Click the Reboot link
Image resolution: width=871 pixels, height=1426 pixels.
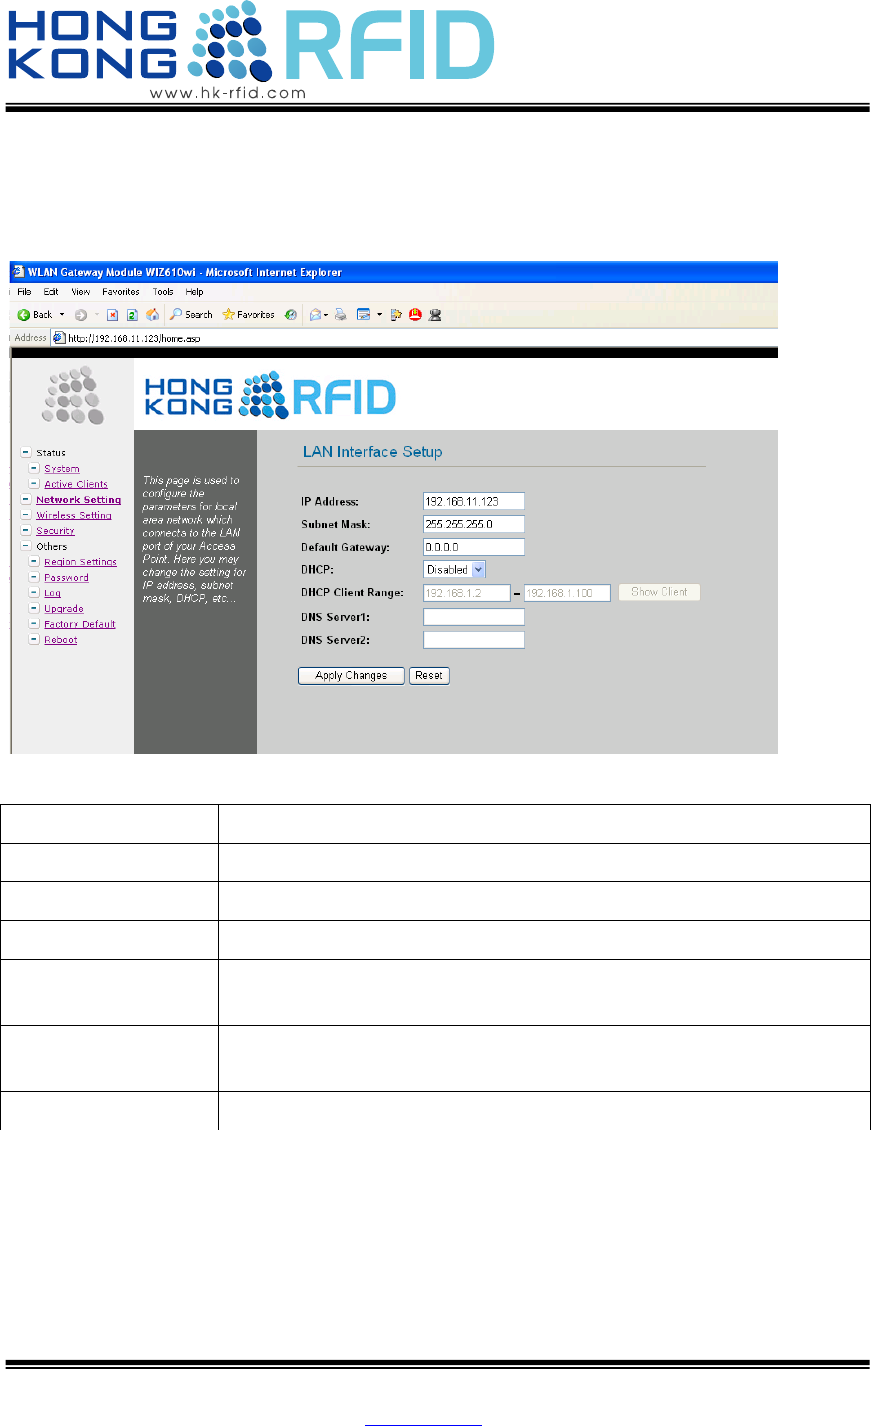(61, 640)
